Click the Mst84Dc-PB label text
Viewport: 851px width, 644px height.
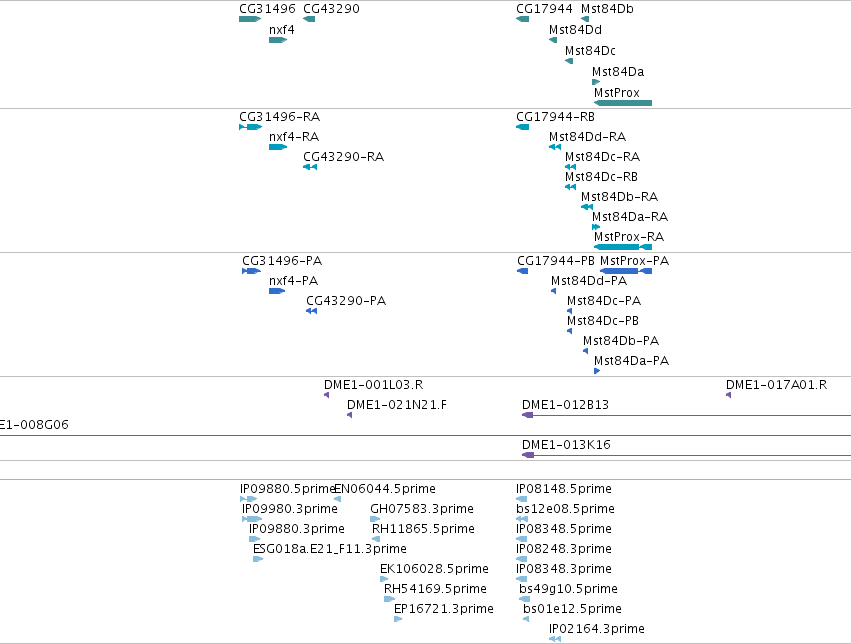(x=602, y=321)
